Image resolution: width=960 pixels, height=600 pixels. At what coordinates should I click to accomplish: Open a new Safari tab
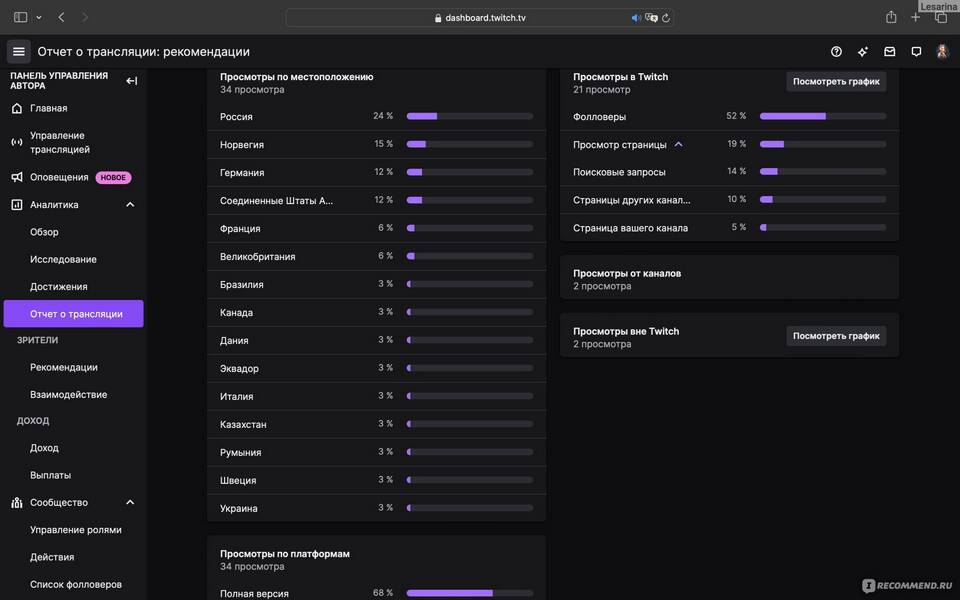coord(916,17)
